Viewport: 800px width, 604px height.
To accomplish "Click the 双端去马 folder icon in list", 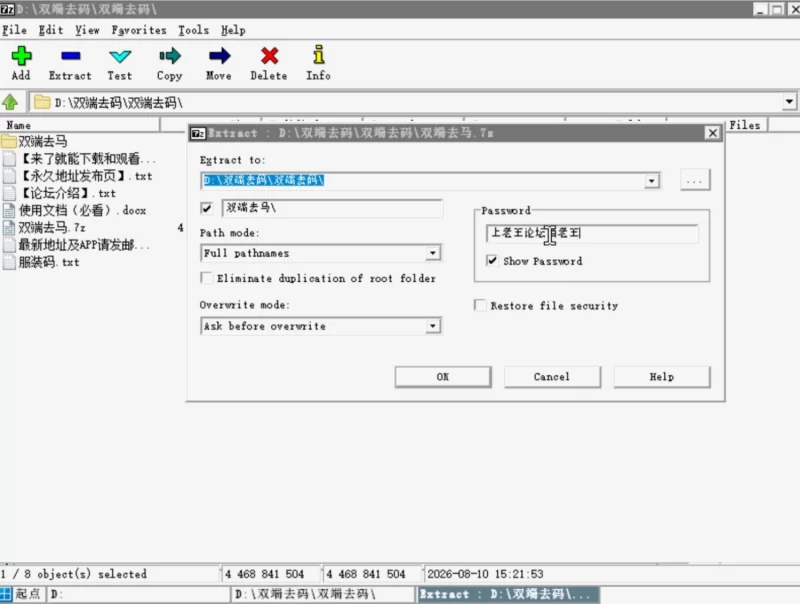I will 9,141.
